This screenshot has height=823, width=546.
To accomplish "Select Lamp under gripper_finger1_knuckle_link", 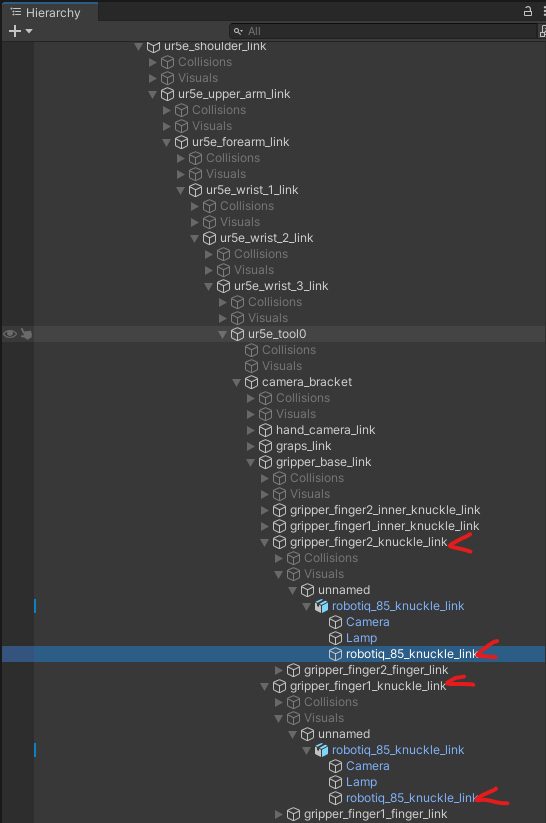I will (361, 782).
